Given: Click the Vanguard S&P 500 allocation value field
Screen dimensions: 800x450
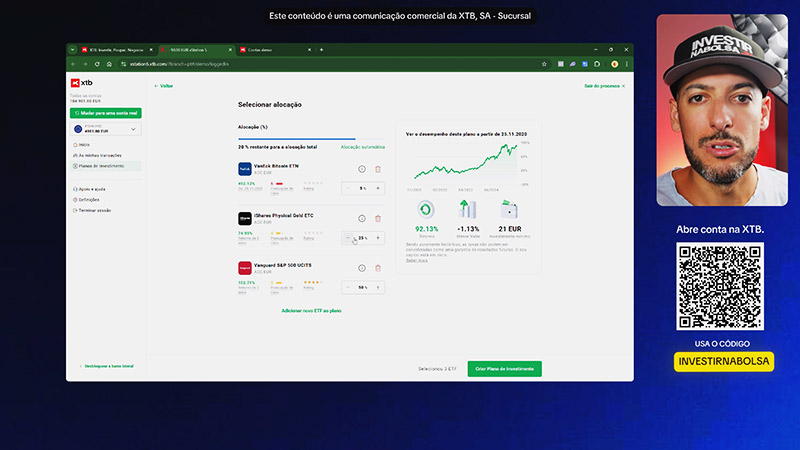Looking at the screenshot, I should (x=363, y=287).
